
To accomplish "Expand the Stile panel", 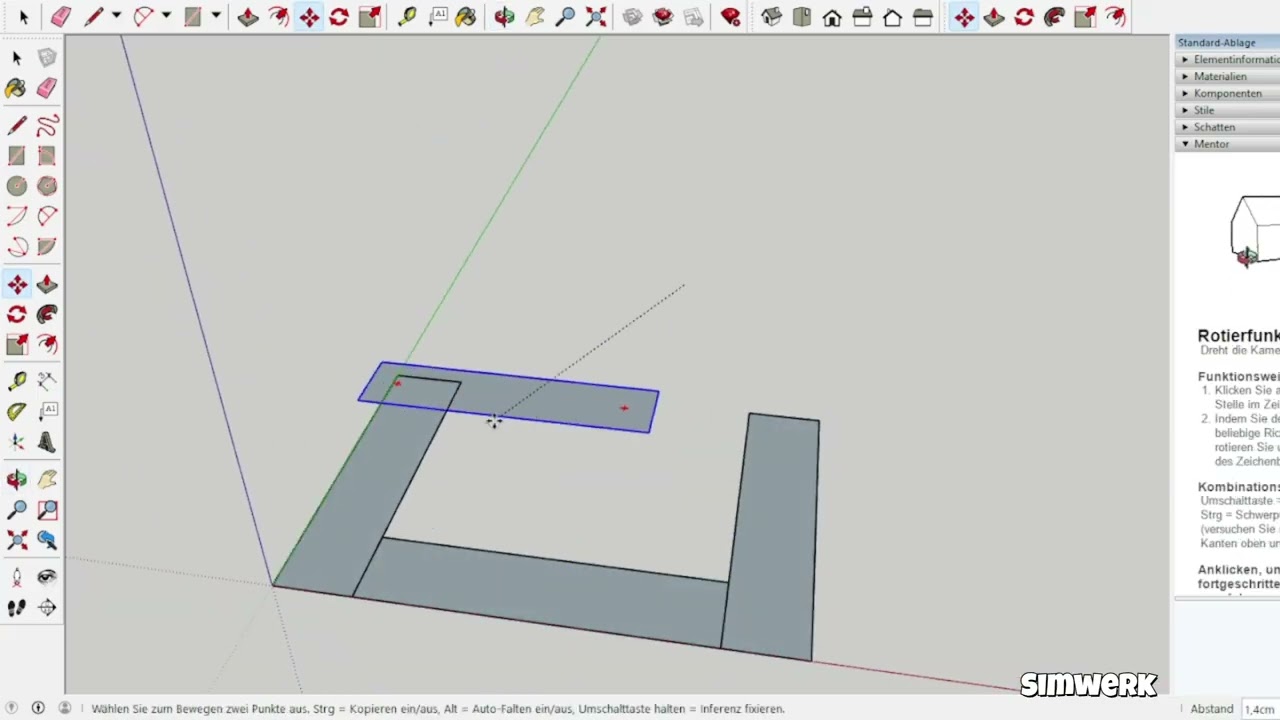I will [1227, 111].
